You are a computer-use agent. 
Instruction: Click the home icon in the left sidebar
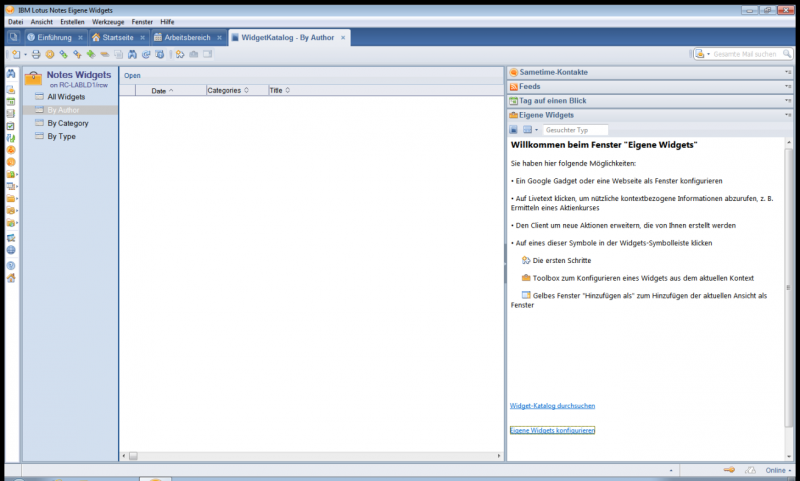[x=10, y=278]
